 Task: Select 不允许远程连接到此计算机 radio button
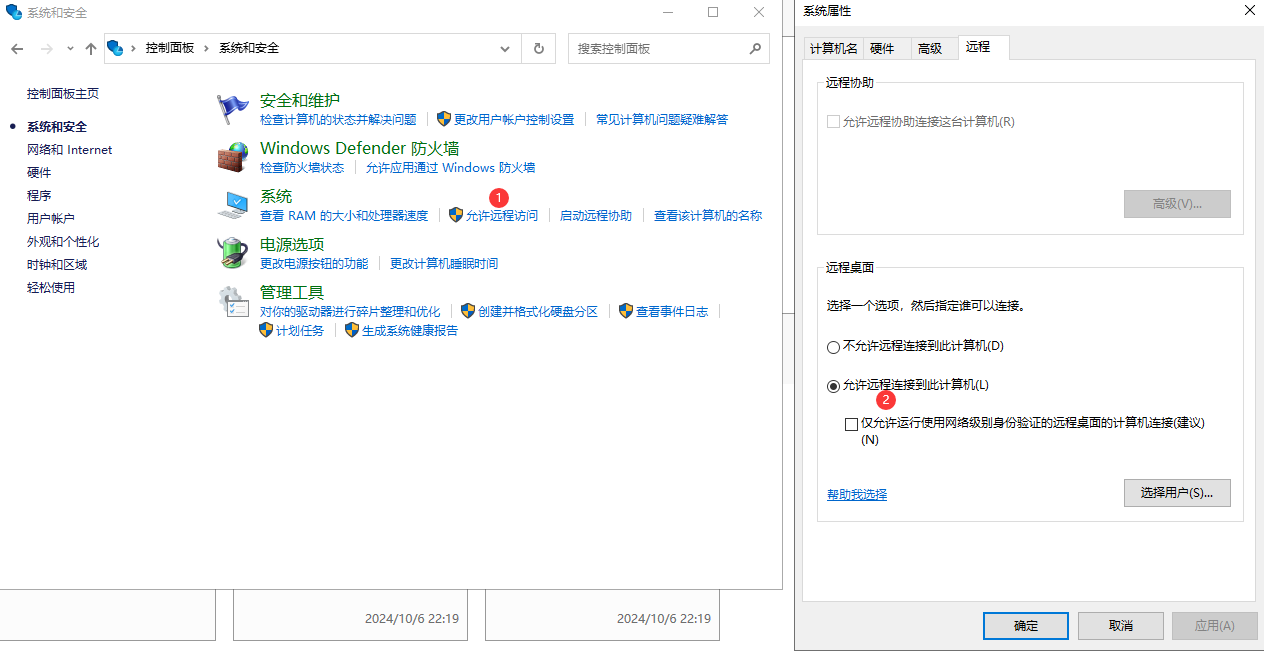point(833,347)
